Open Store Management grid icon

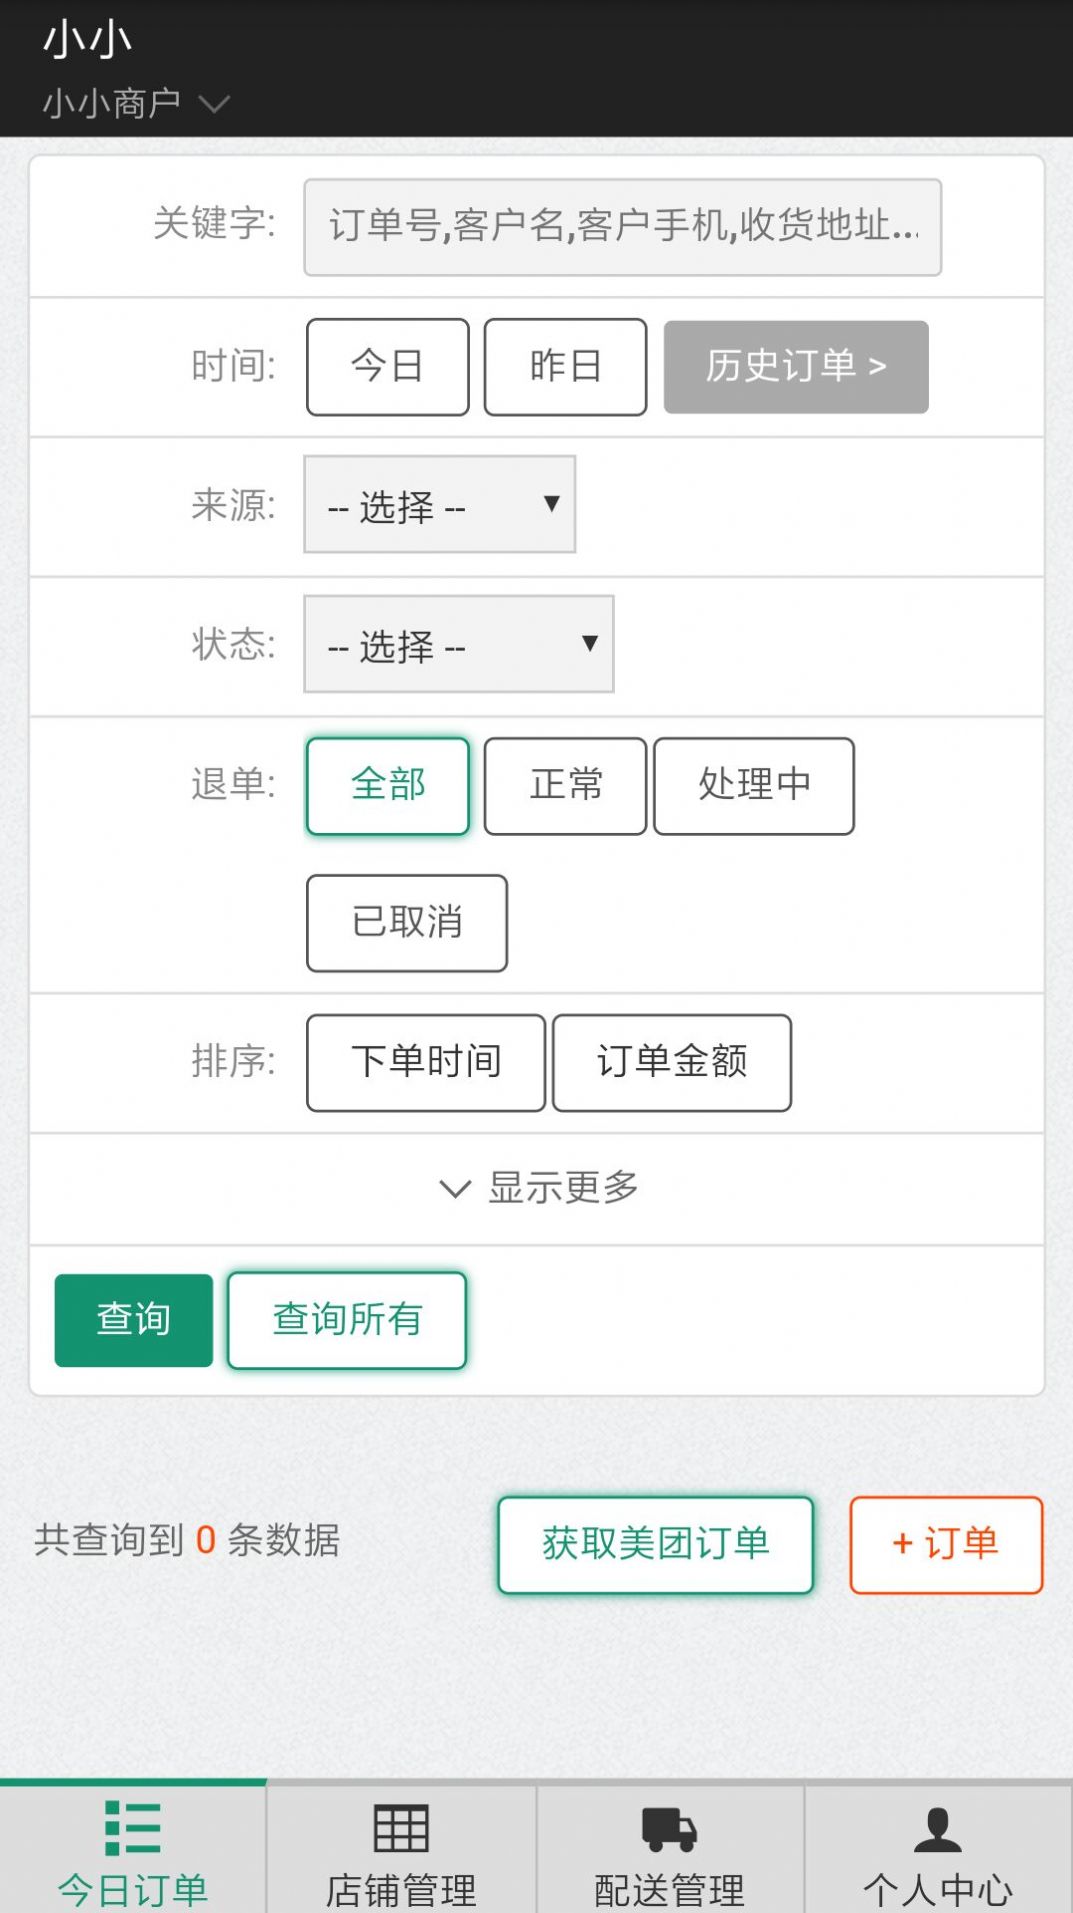click(x=401, y=1828)
